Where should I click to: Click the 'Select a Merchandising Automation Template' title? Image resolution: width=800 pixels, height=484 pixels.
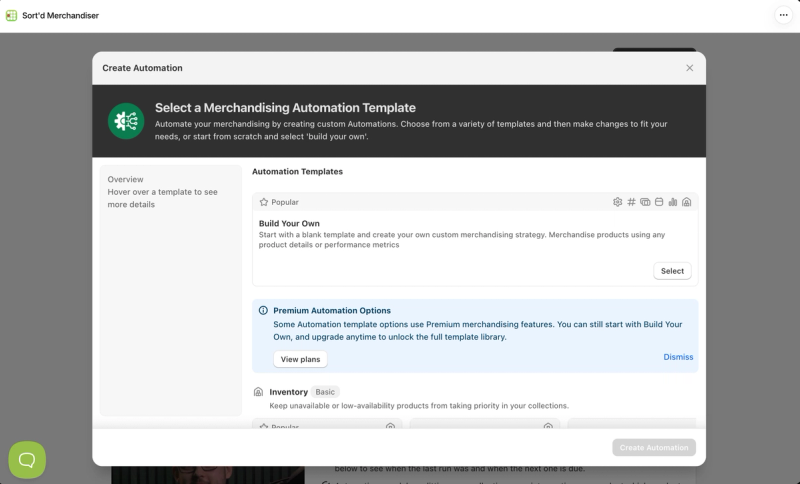point(285,108)
